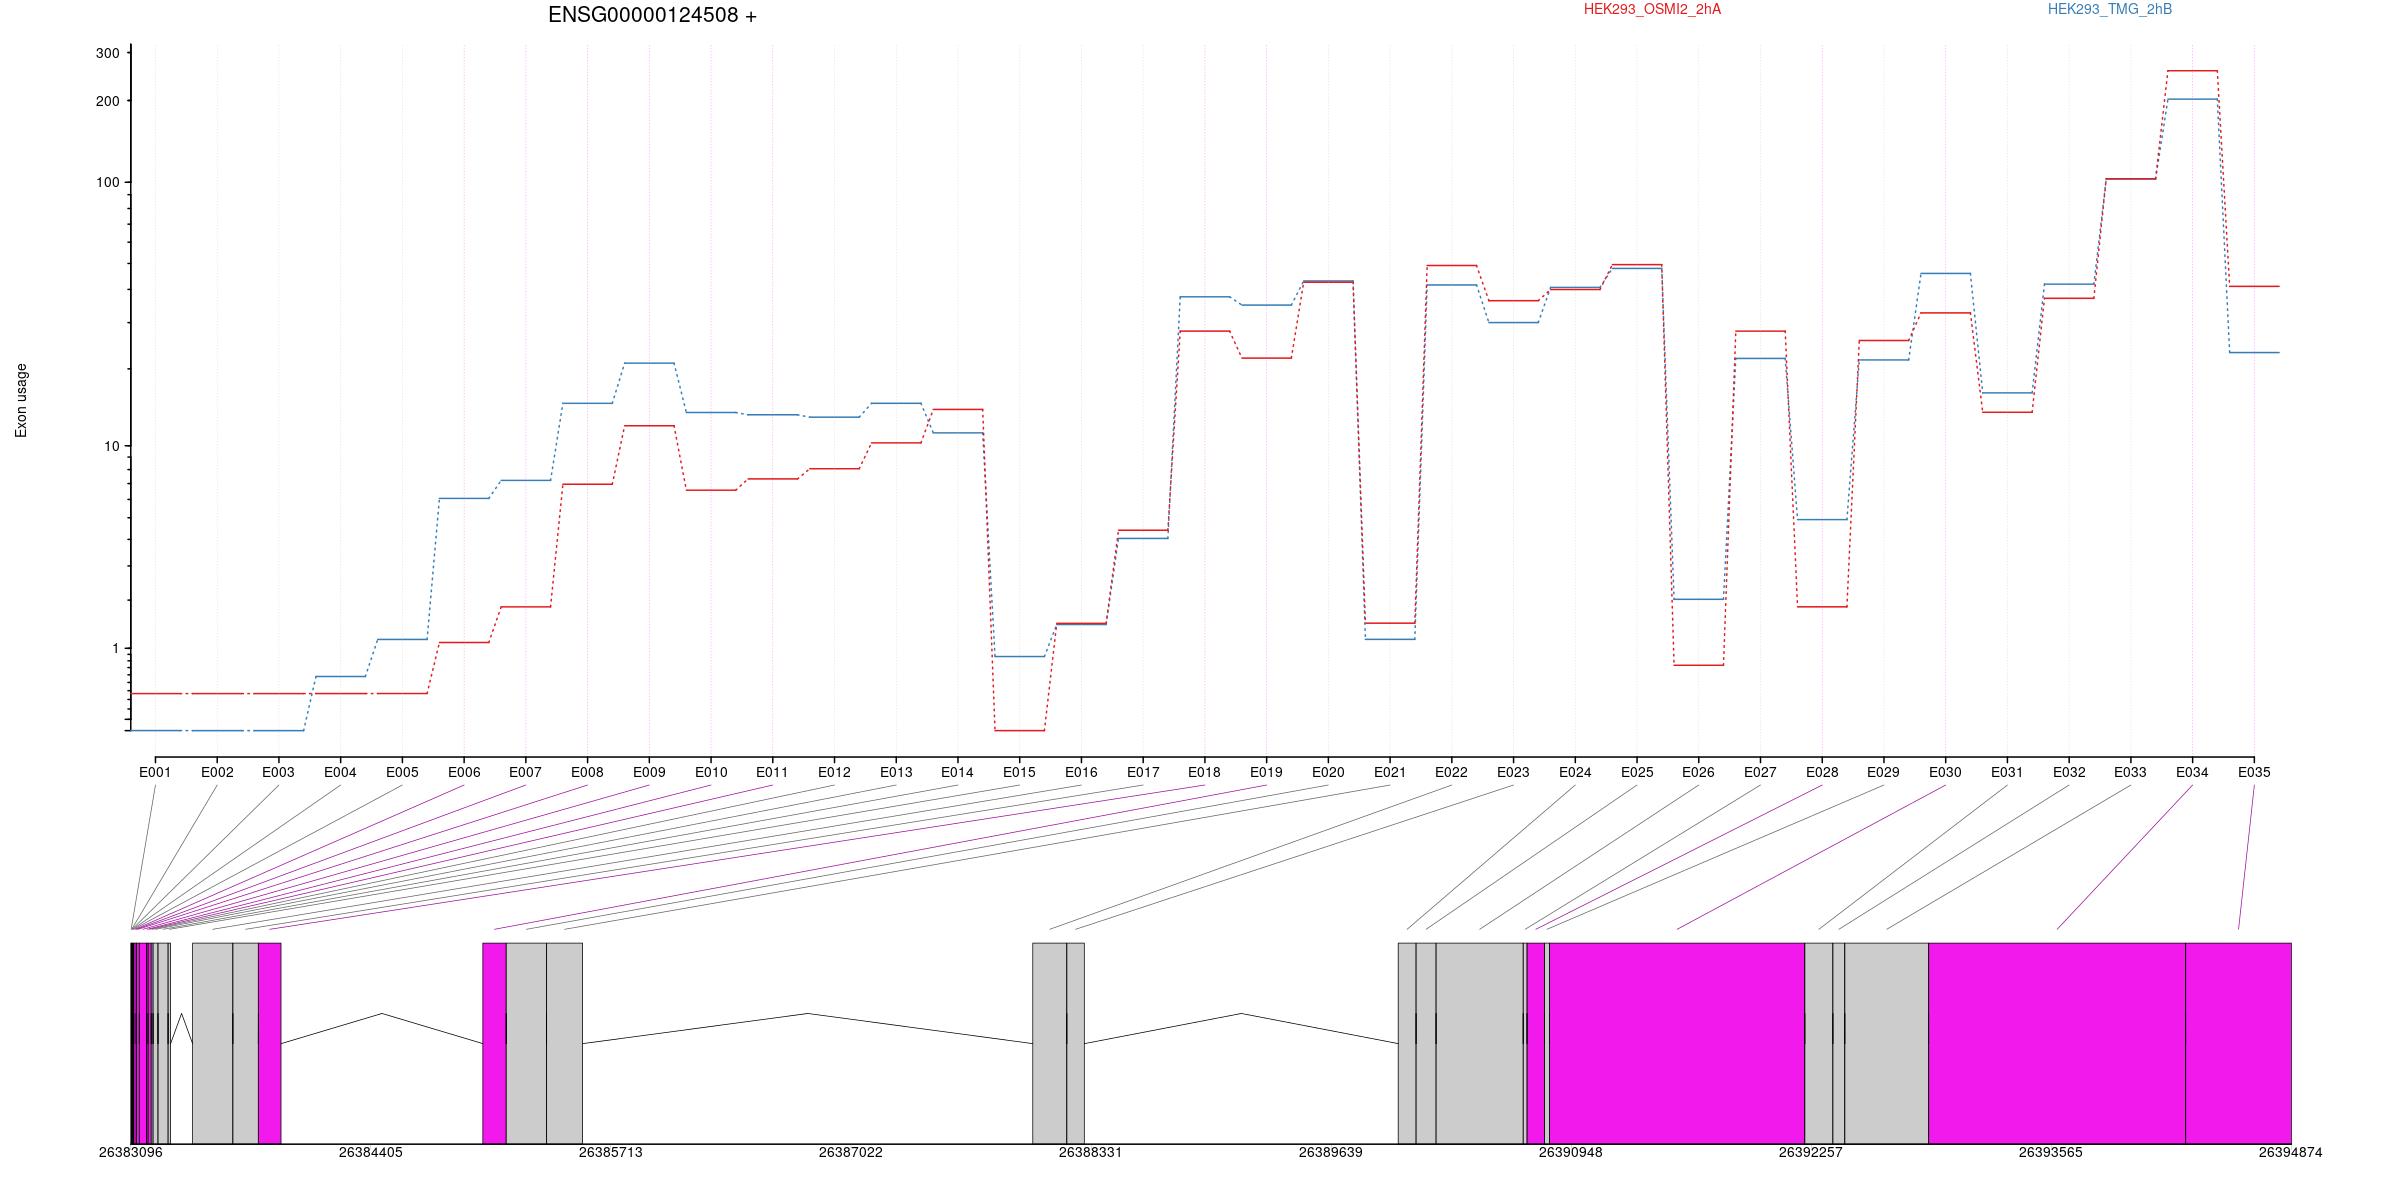The image size is (2400, 1200).
Task: Click exon label E033
Action: tap(2130, 772)
